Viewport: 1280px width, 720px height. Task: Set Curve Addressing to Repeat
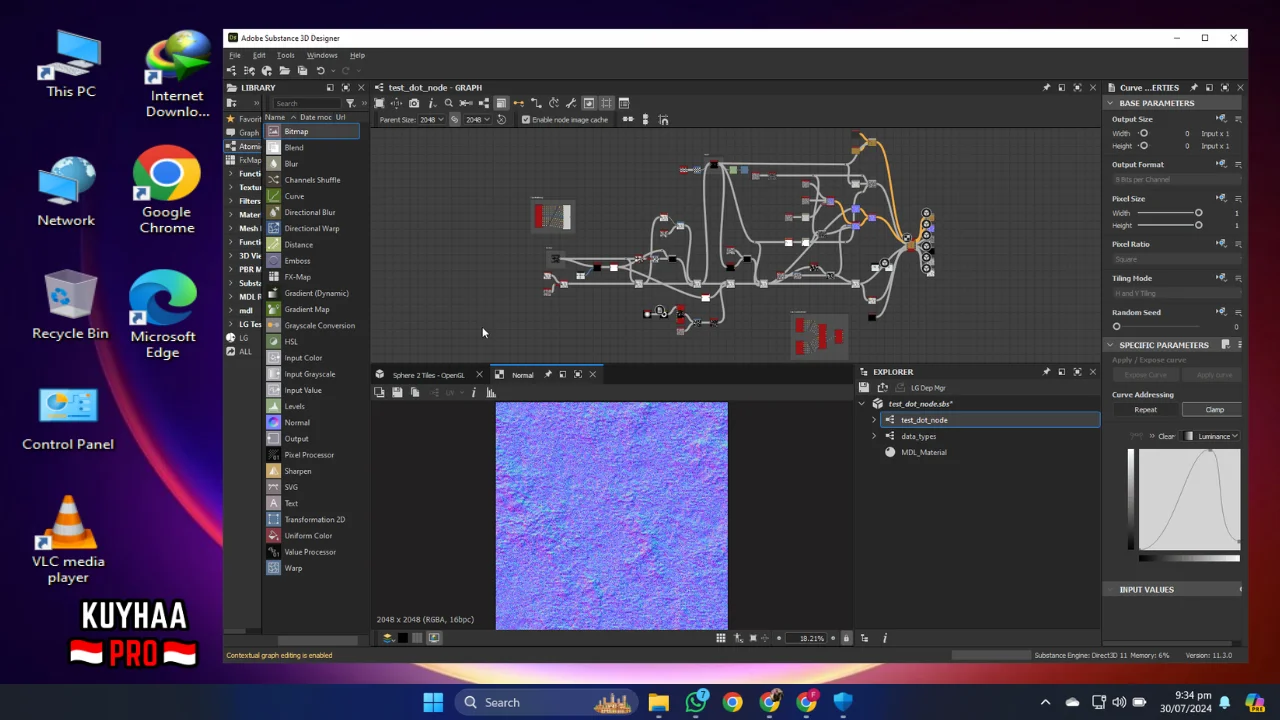pyautogui.click(x=1146, y=409)
